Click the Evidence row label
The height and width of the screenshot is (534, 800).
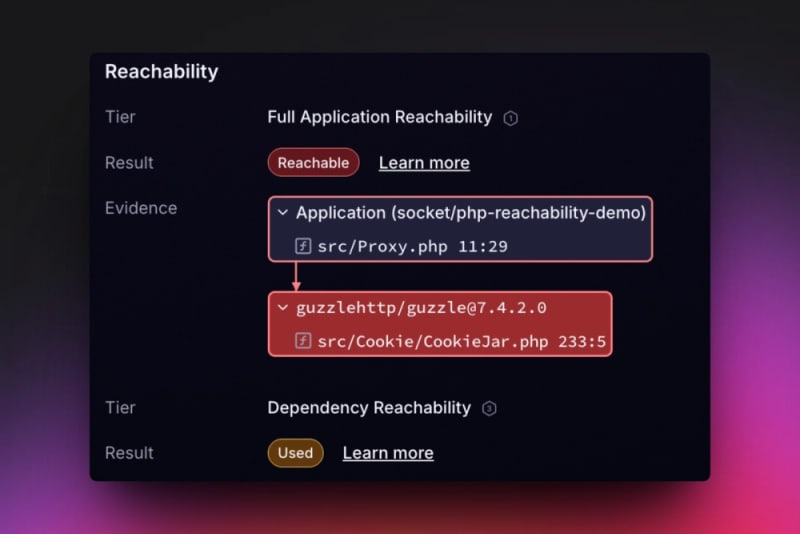pyautogui.click(x=141, y=208)
